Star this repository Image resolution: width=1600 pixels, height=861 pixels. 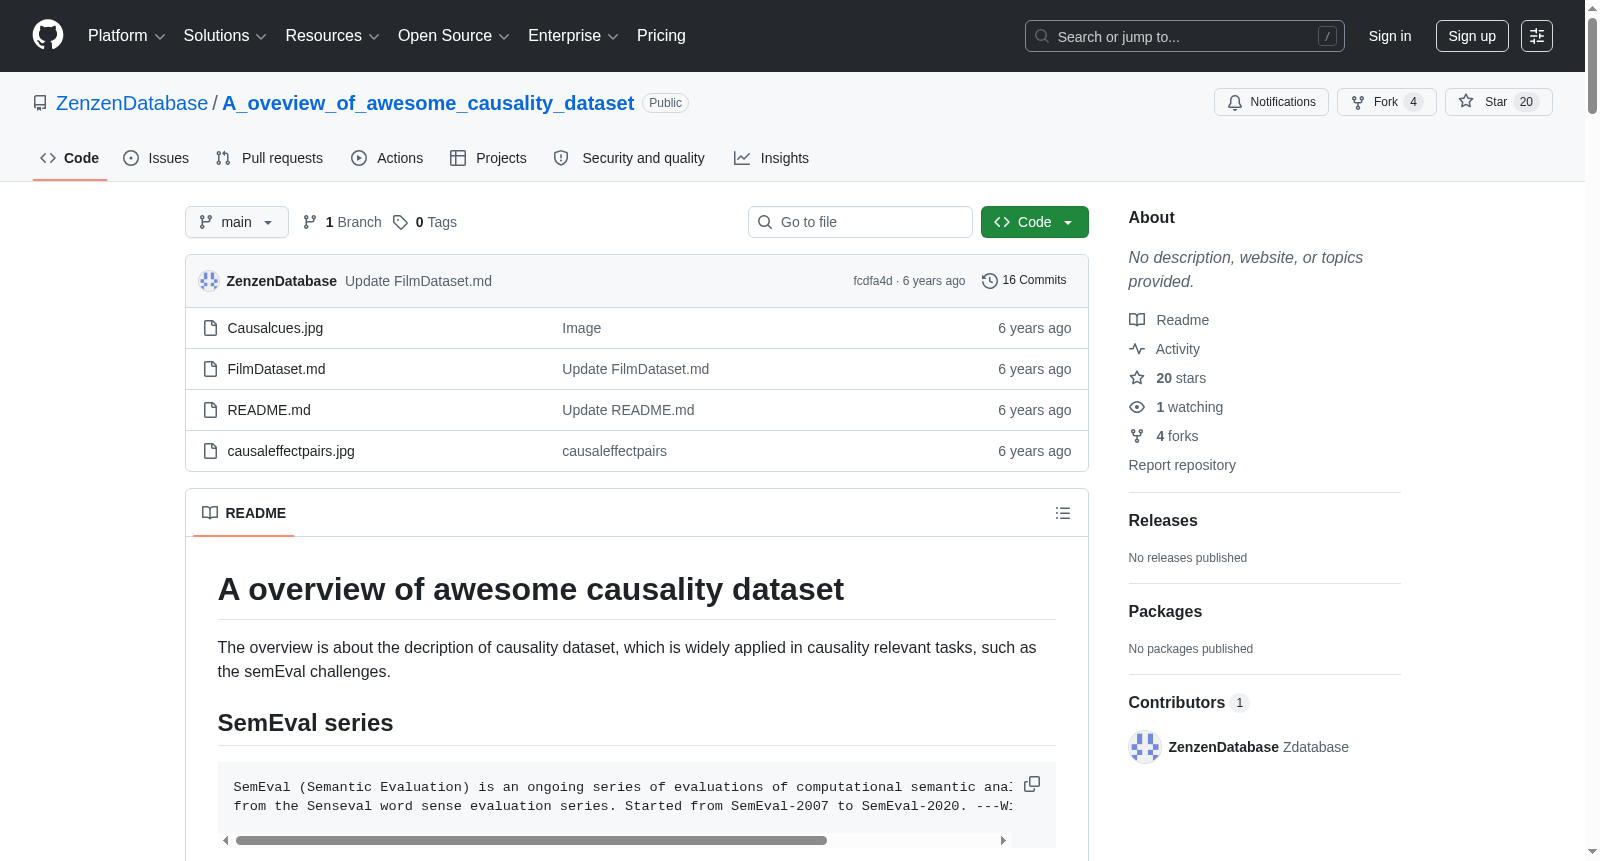[1498, 102]
